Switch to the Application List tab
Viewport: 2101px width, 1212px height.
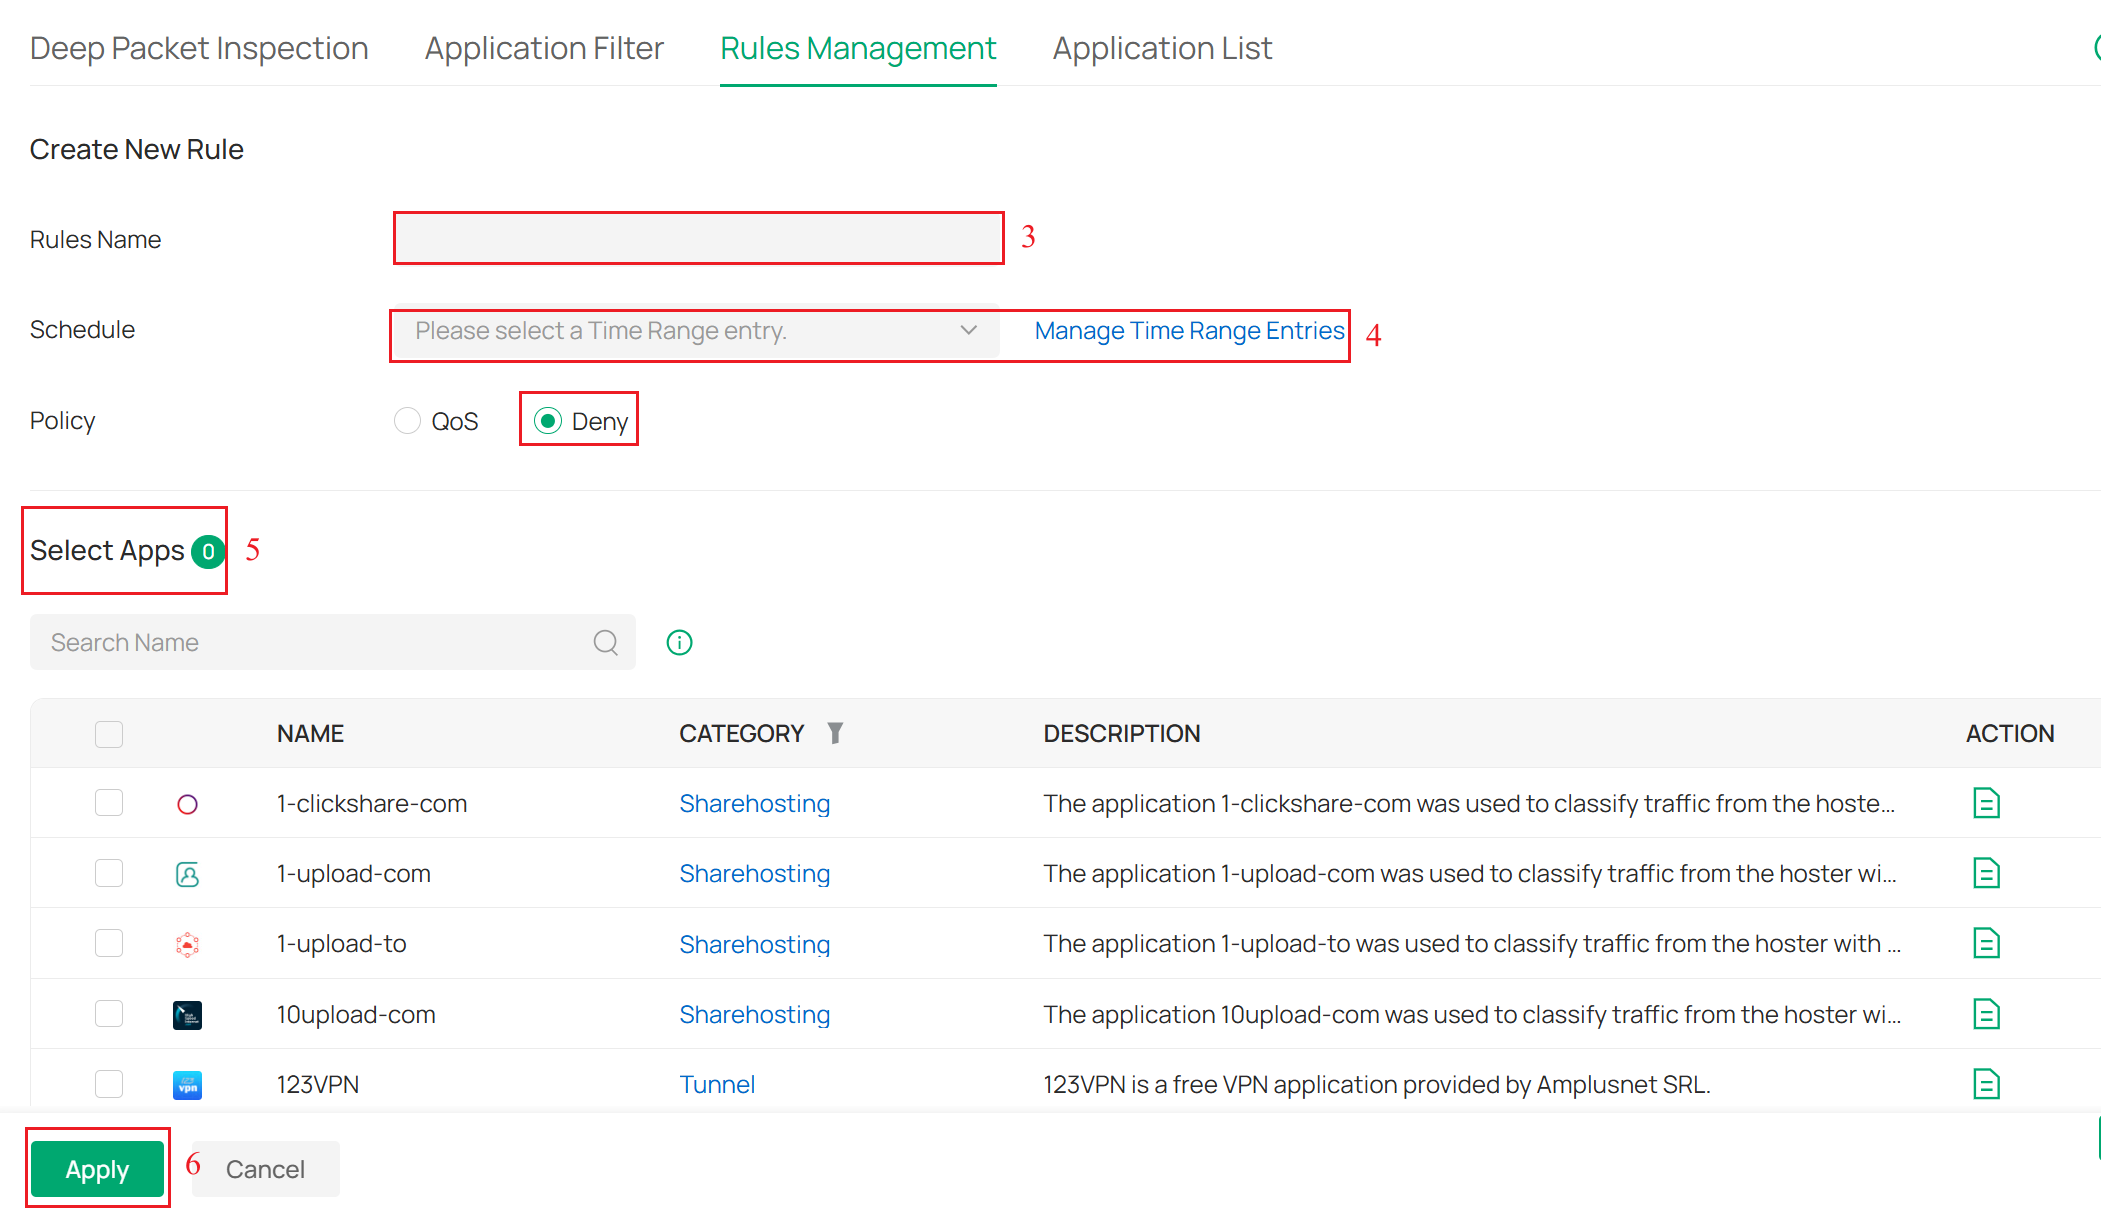1161,47
